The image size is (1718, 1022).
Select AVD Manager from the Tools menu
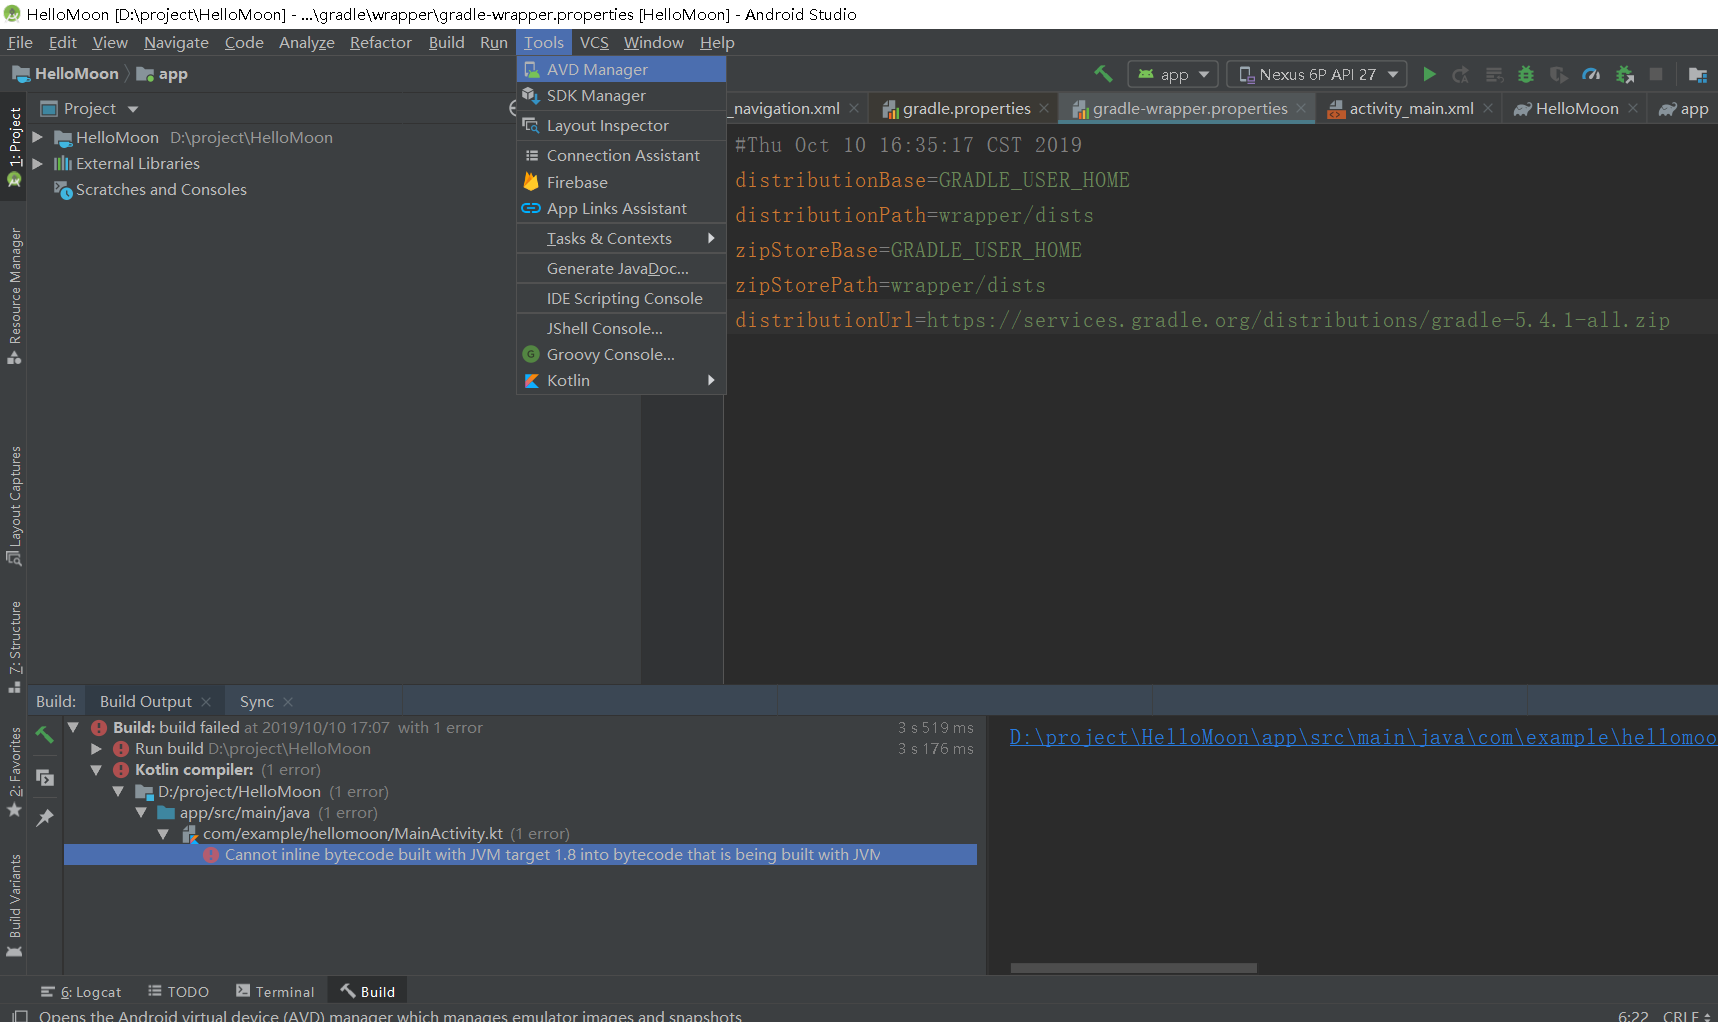[598, 69]
